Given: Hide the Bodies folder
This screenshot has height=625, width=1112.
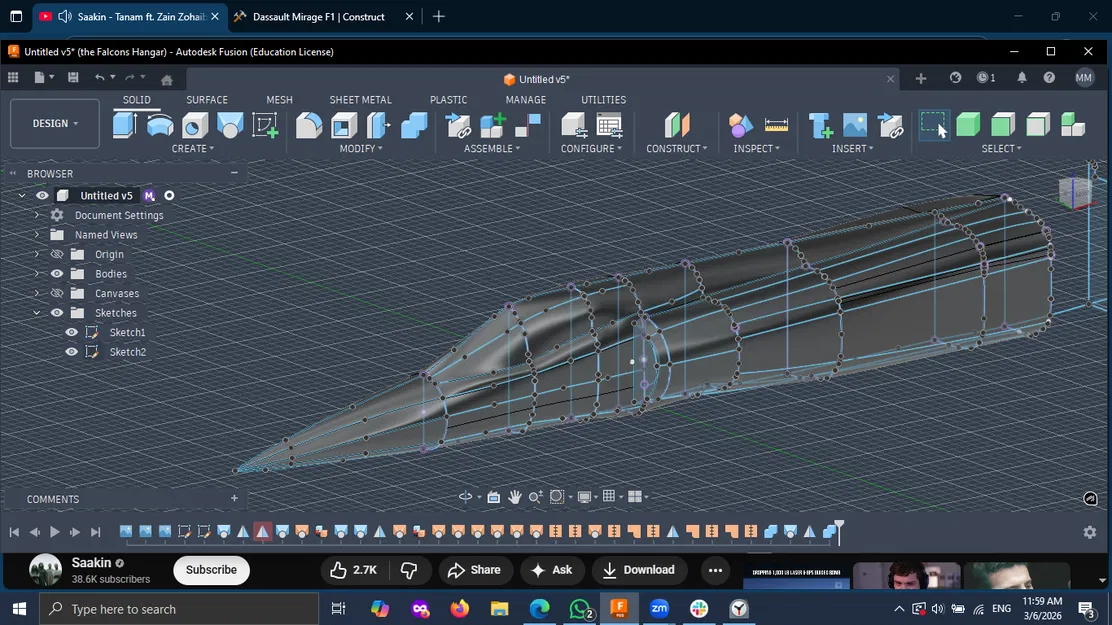Looking at the screenshot, I should tap(56, 273).
